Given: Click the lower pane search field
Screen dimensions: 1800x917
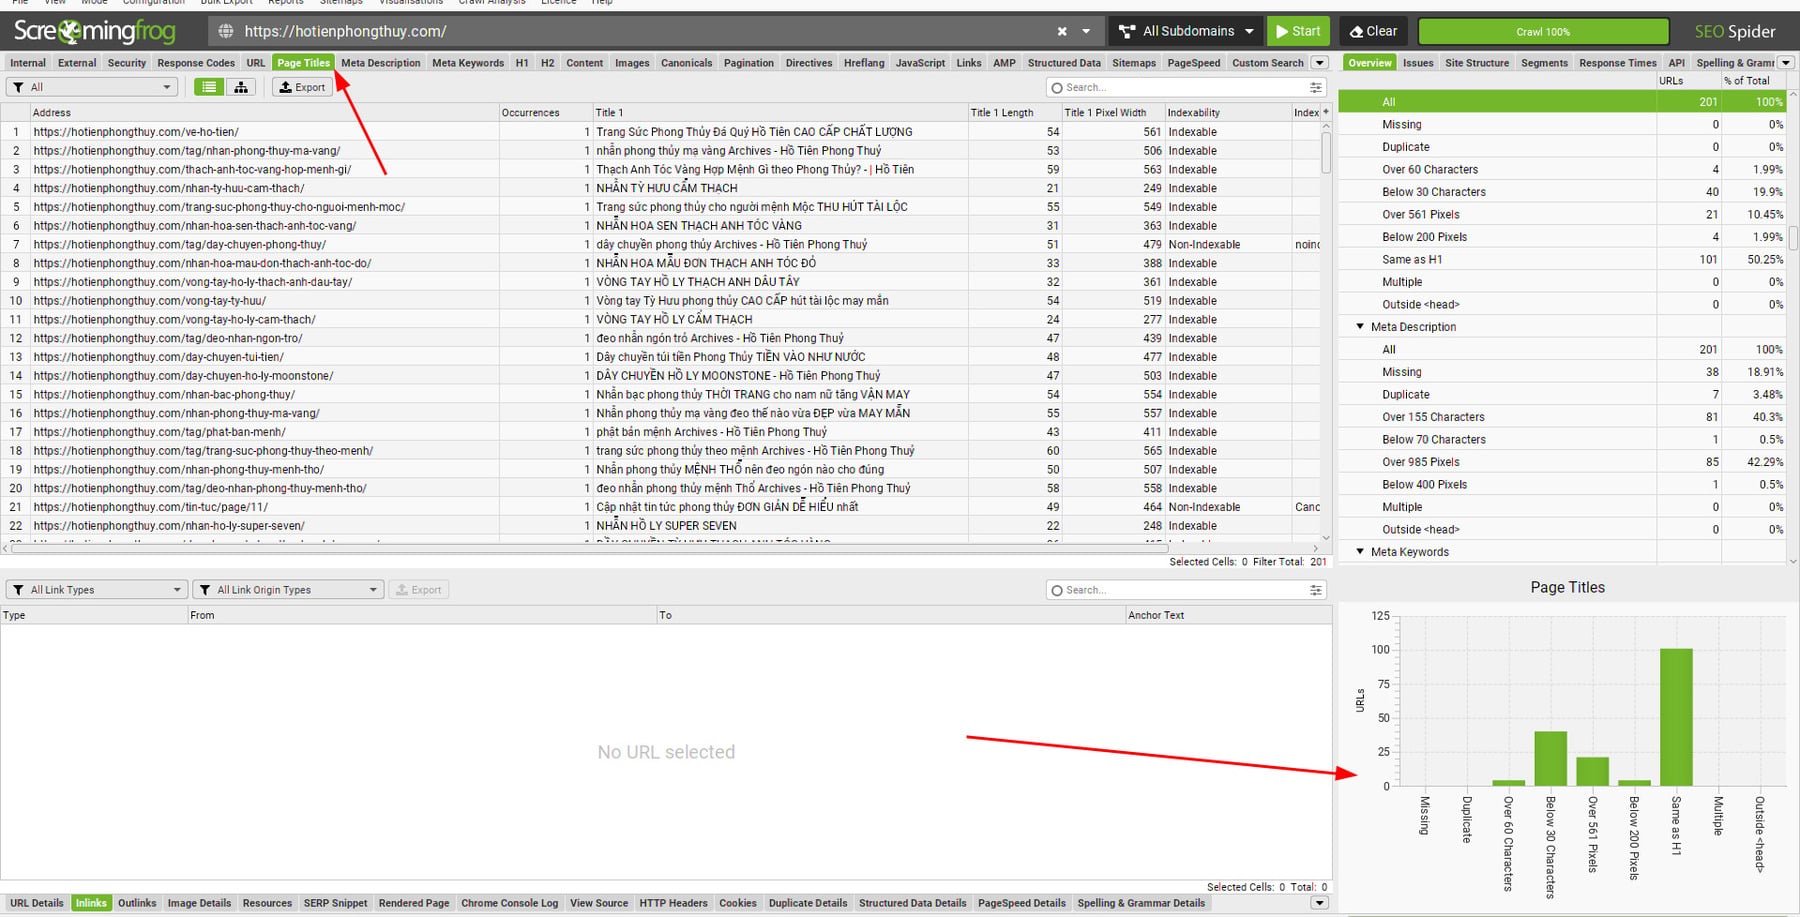Looking at the screenshot, I should [1178, 590].
